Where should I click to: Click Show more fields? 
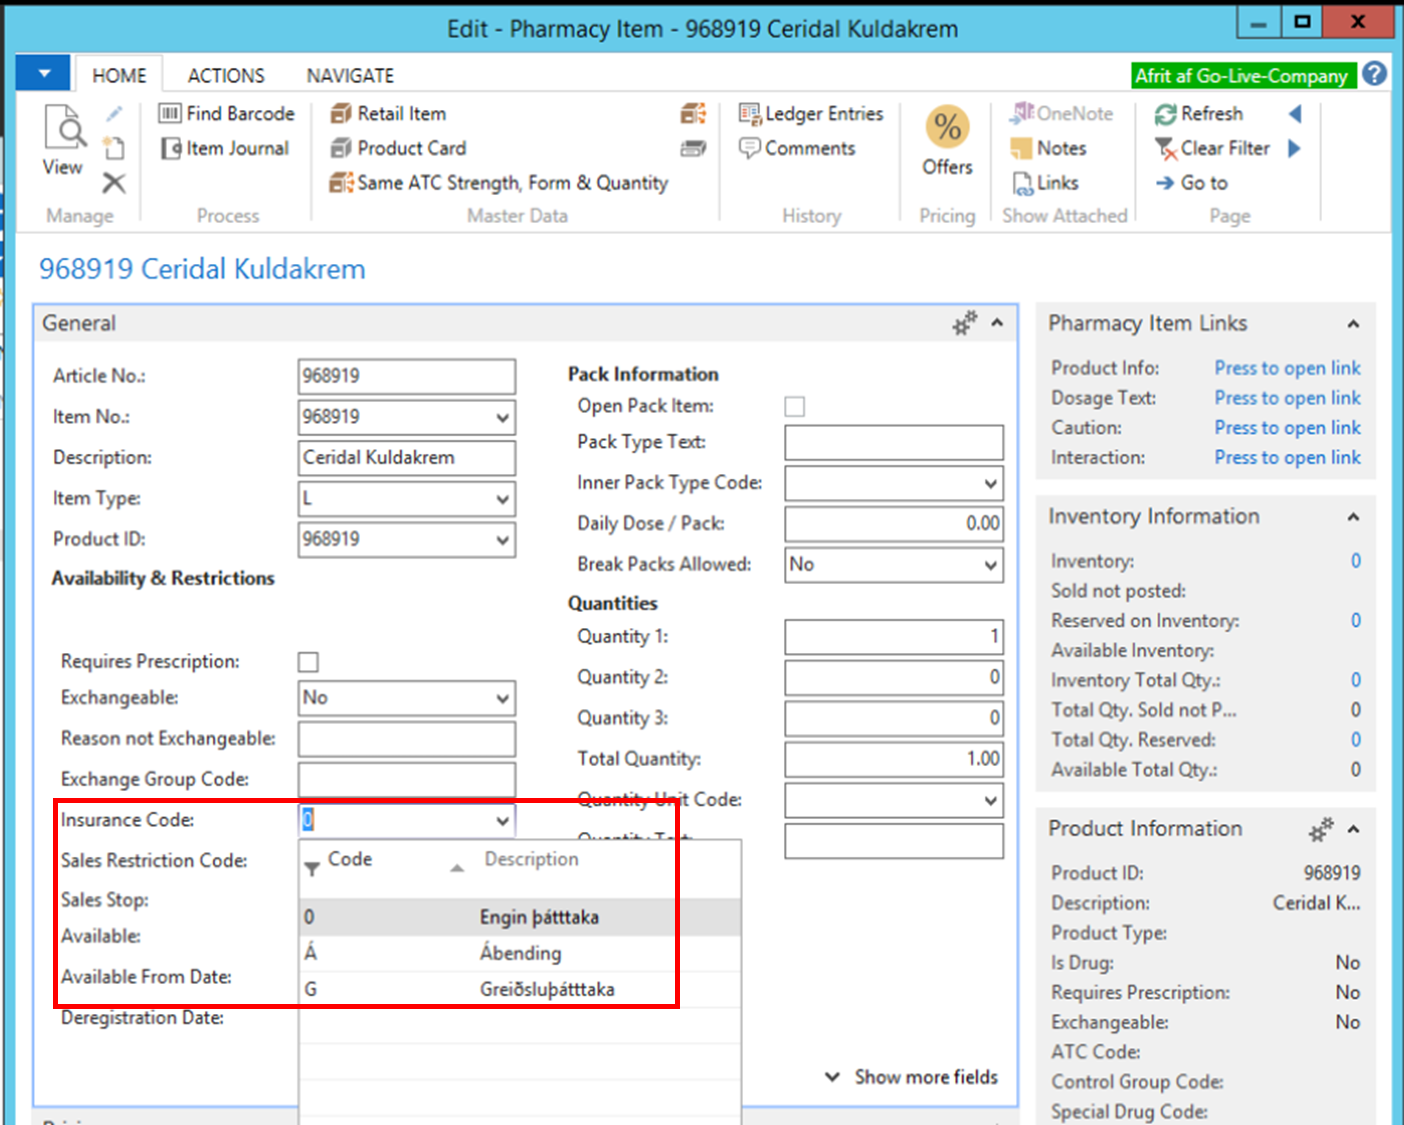point(912,1077)
